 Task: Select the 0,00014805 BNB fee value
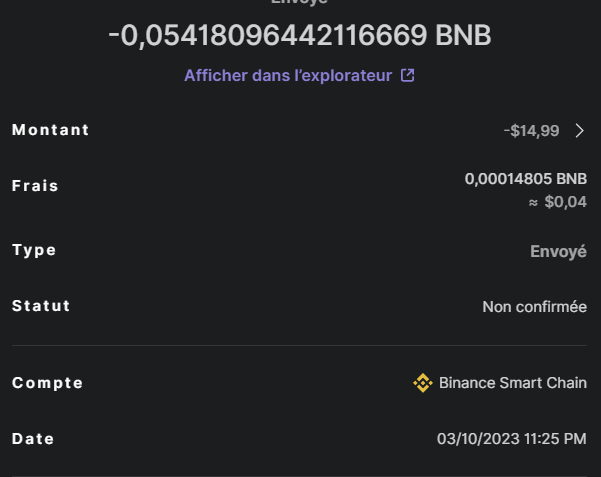click(x=525, y=179)
